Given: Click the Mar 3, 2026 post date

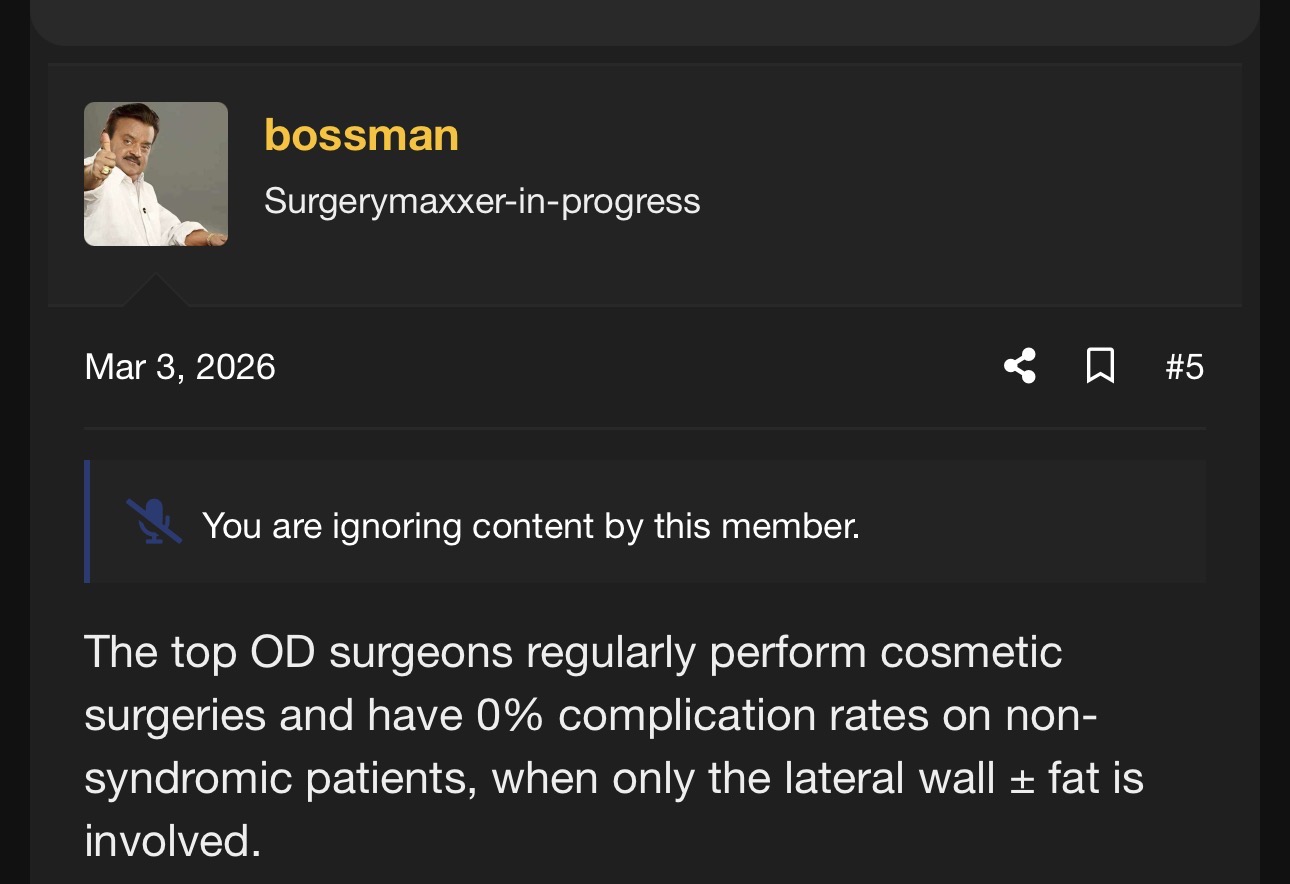Looking at the screenshot, I should [x=180, y=367].
